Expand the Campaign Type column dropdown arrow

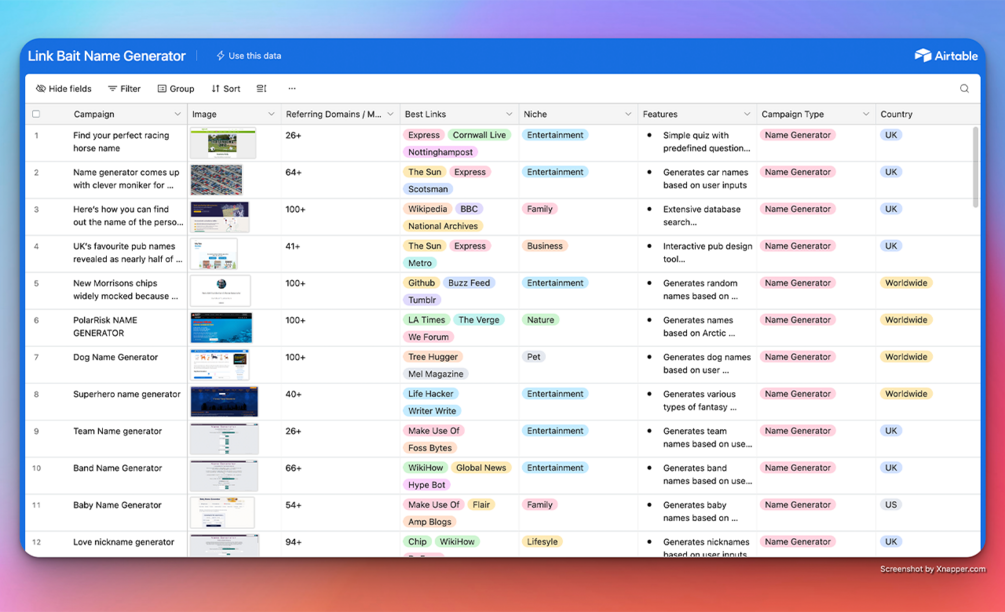[866, 114]
